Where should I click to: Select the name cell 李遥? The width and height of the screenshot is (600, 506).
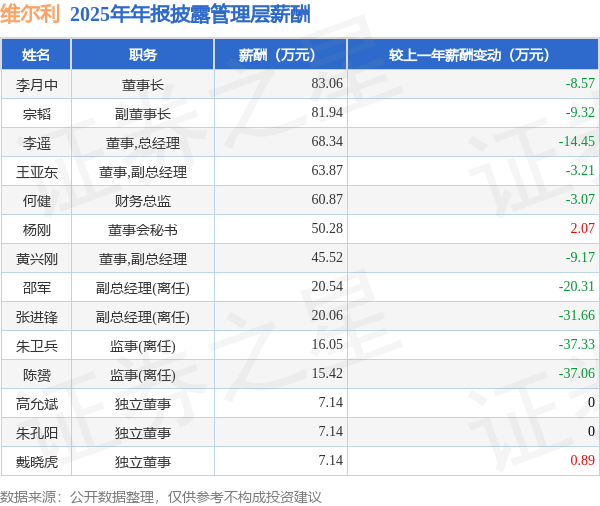click(x=37, y=143)
